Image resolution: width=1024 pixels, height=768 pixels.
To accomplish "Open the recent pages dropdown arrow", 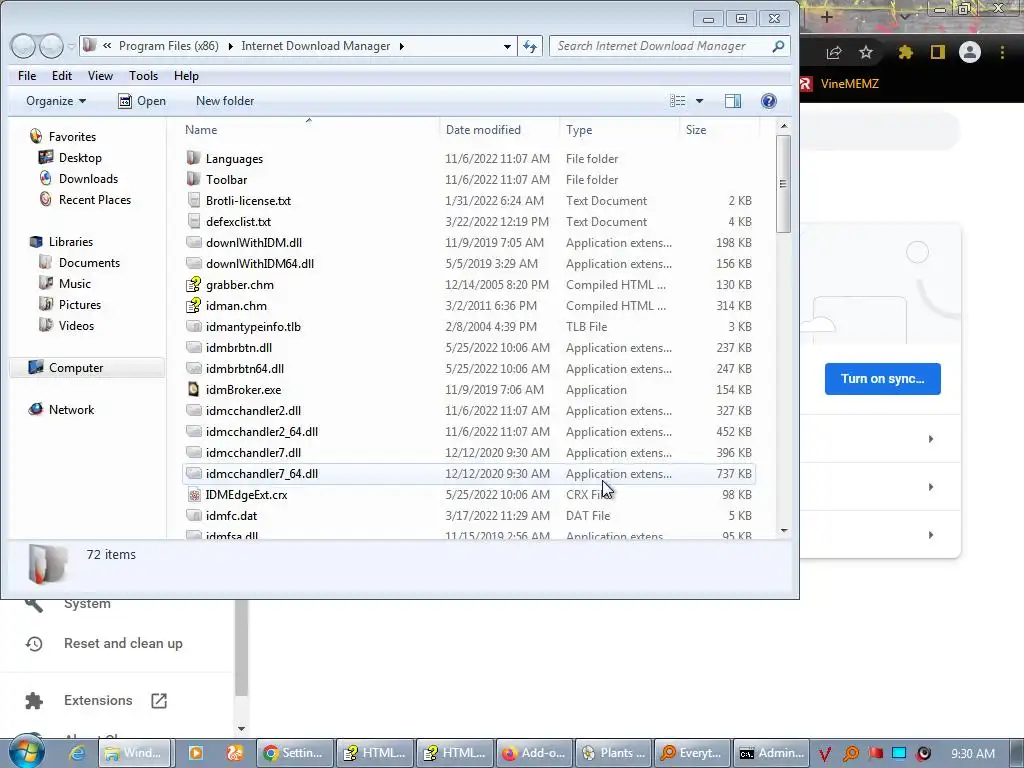I will coord(71,46).
